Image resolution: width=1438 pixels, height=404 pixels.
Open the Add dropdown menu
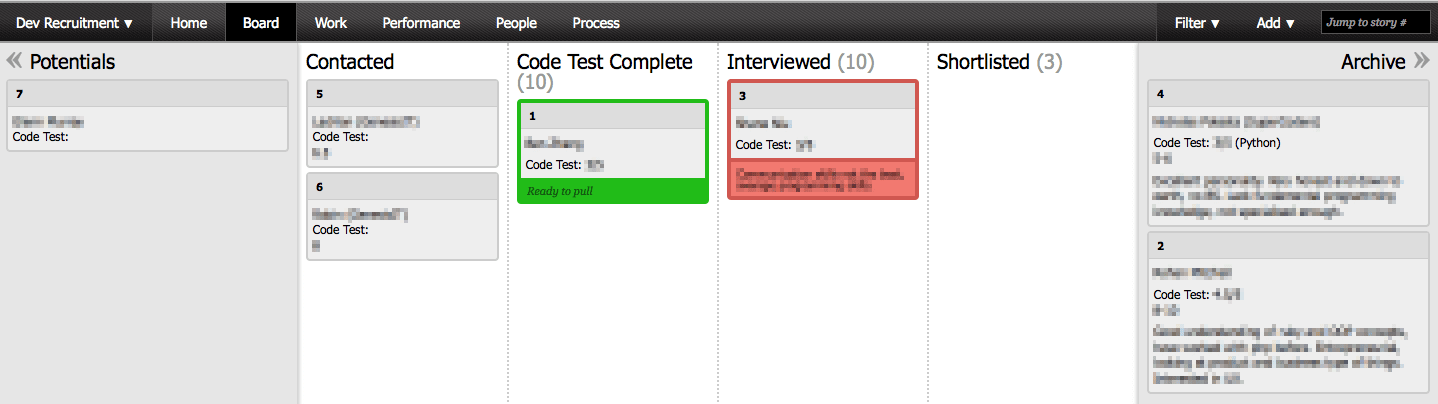[1275, 22]
